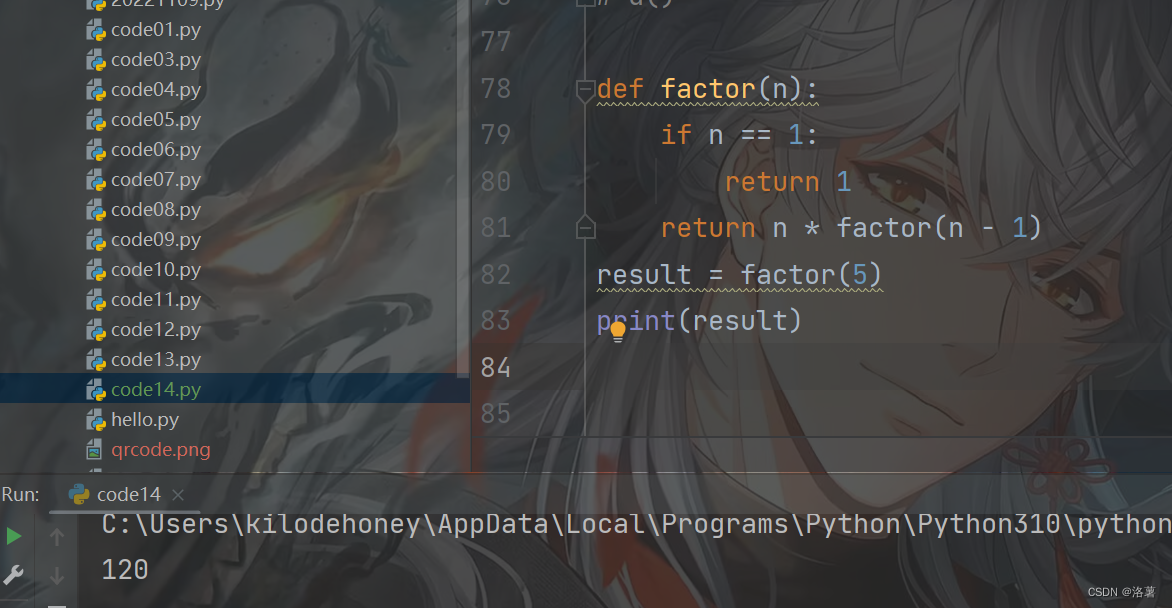Click project tree vertical scrollbar

pyautogui.click(x=463, y=187)
